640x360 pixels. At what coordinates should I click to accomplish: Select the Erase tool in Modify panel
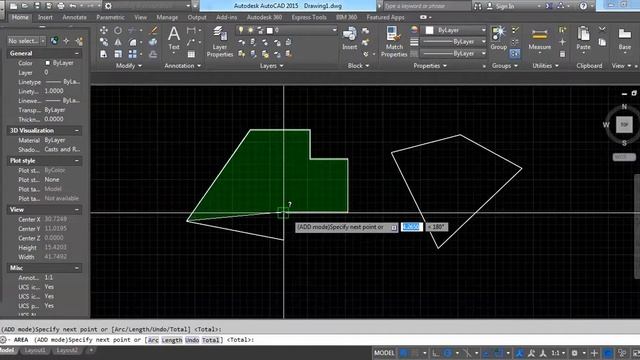tap(153, 30)
